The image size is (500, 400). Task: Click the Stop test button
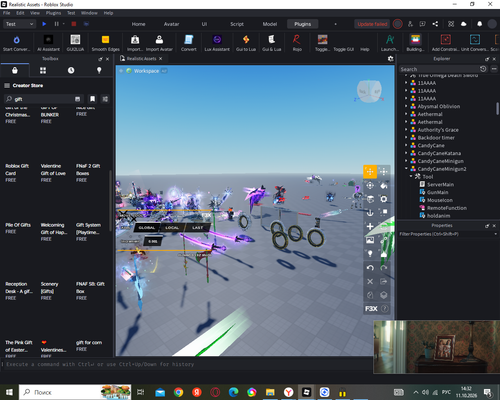point(74,24)
